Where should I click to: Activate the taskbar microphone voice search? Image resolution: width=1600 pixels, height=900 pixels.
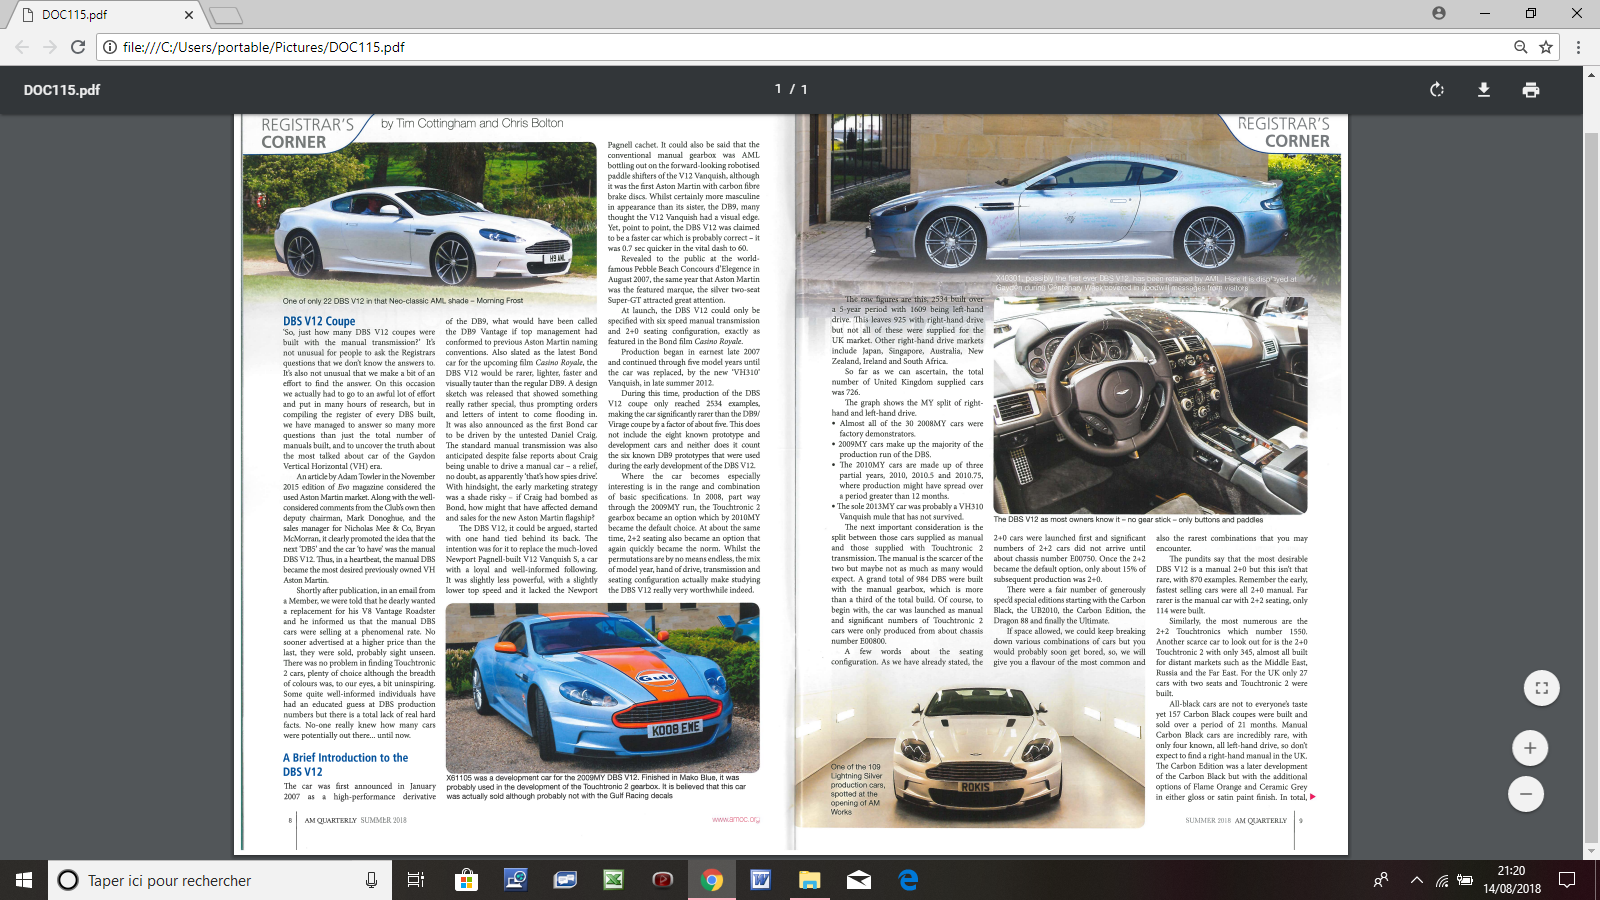(x=371, y=880)
